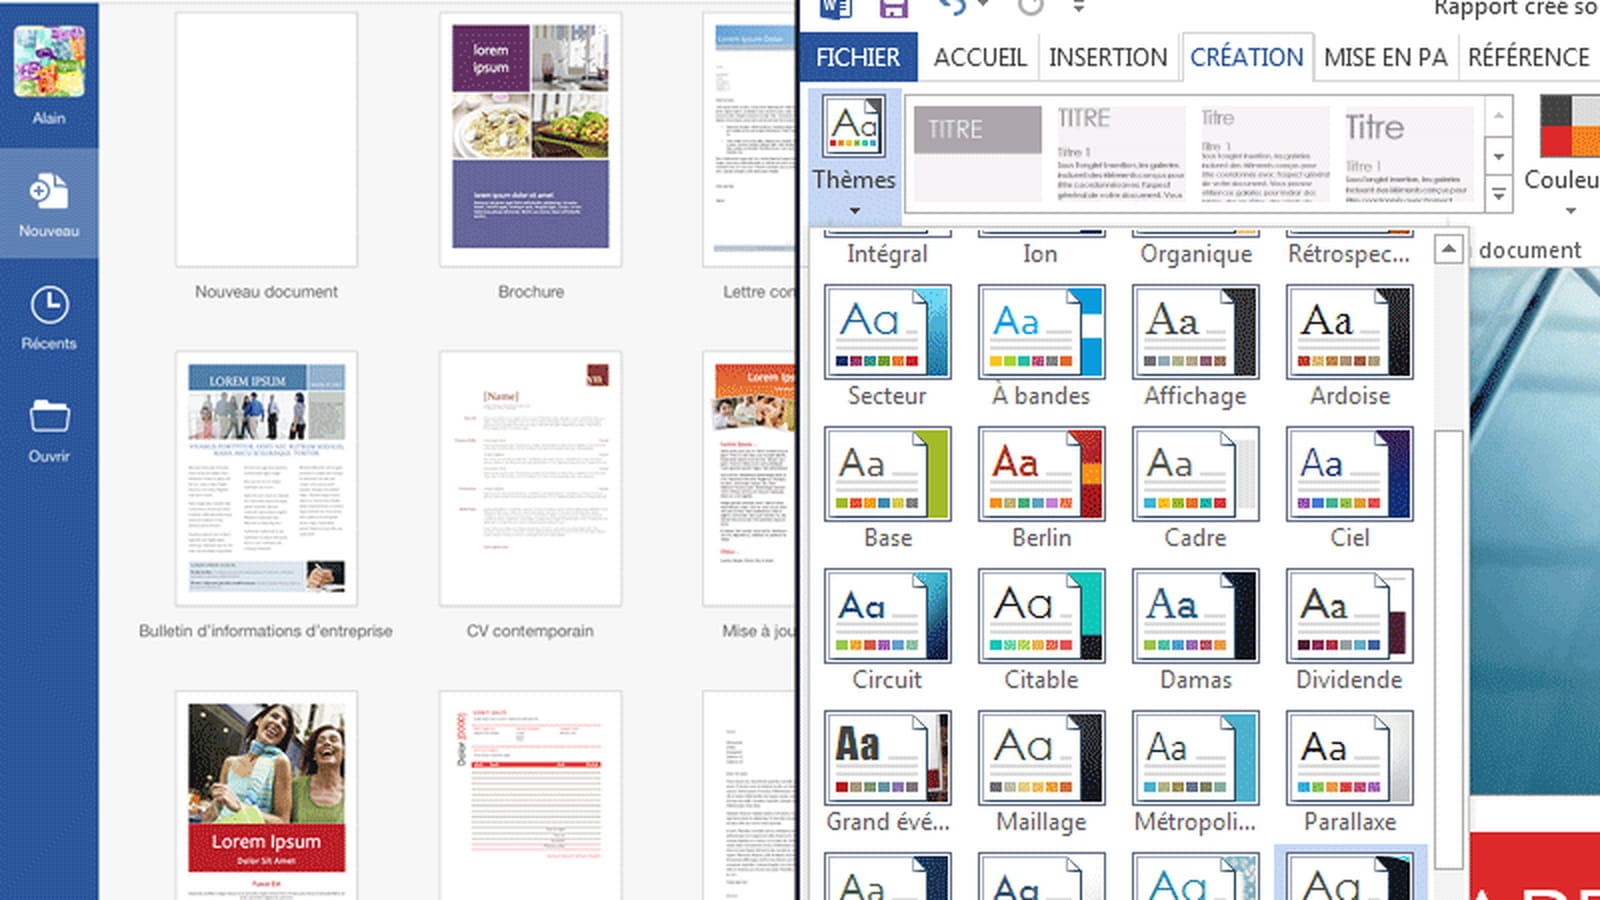Screen dimensions: 1600x900
Task: Choose the Dividende theme
Action: (1349, 630)
